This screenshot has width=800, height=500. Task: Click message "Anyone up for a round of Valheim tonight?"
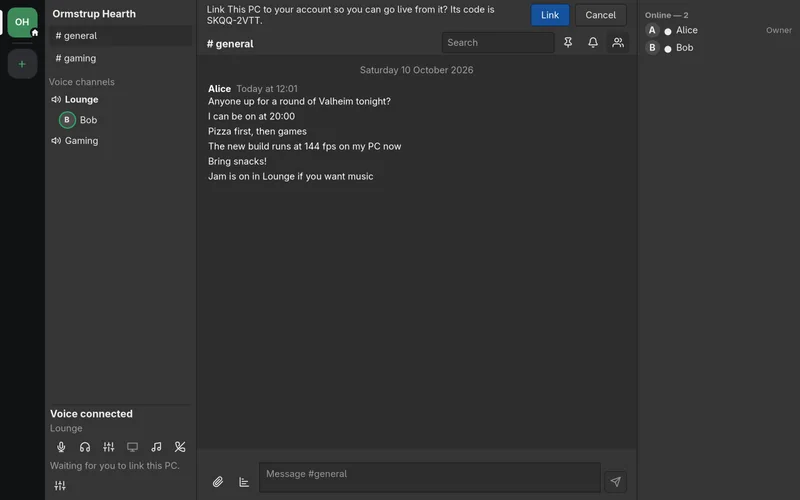tap(299, 102)
